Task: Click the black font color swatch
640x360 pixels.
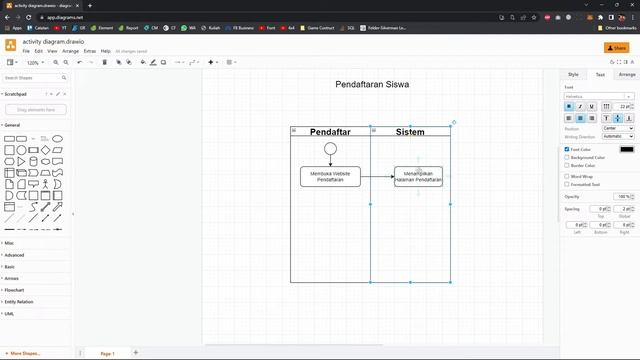Action: [627, 149]
